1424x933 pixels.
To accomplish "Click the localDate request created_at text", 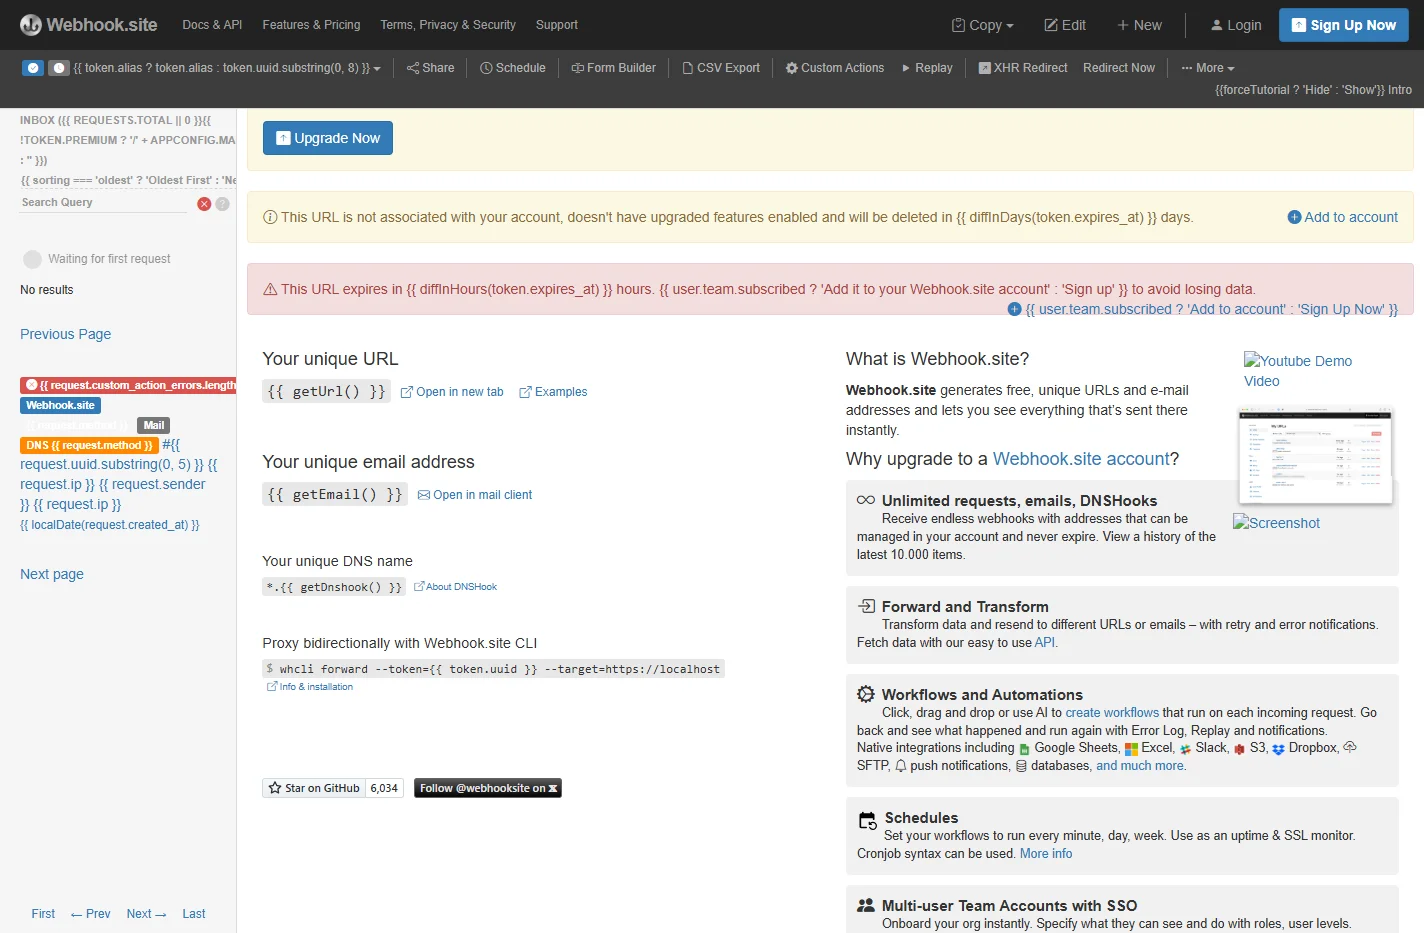I will pyautogui.click(x=110, y=525).
